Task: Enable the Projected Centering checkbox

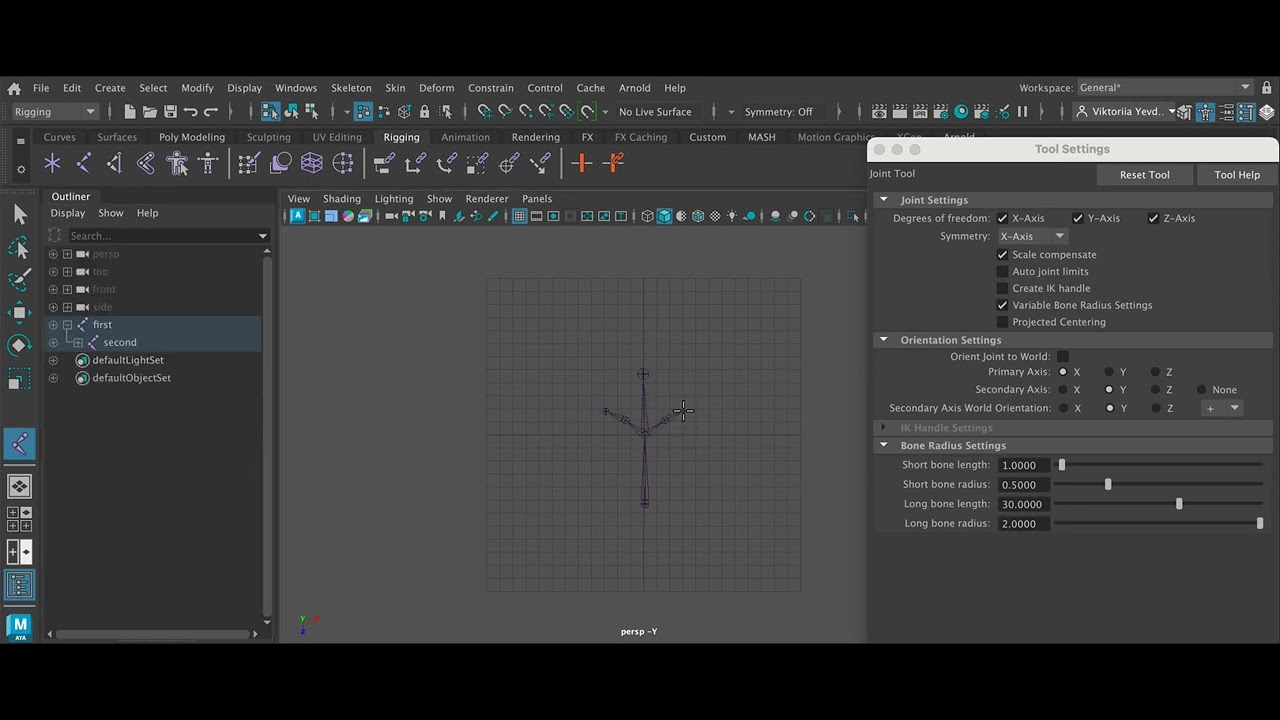Action: (x=1002, y=323)
